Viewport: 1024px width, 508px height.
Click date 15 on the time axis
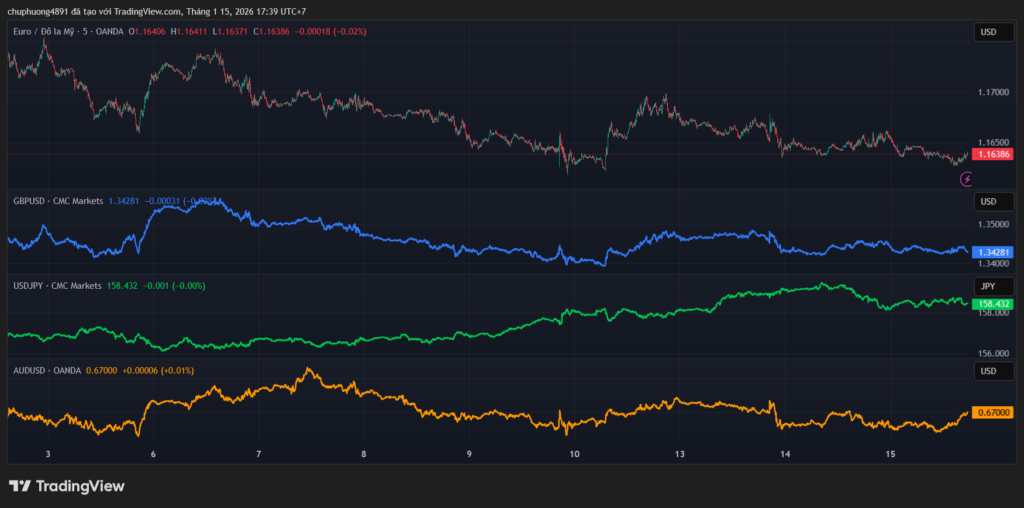tap(890, 454)
